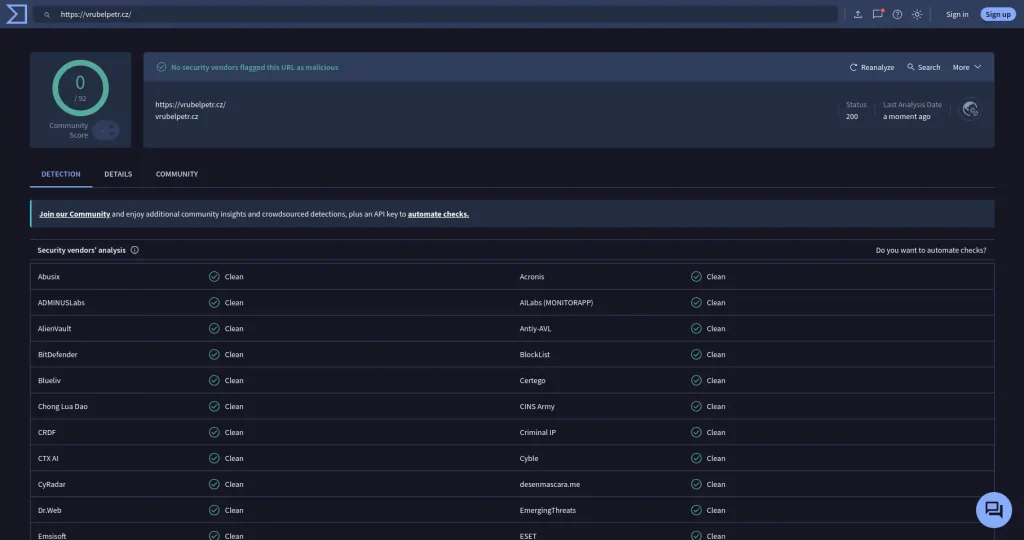The width and height of the screenshot is (1024, 540).
Task: Click the Search magnifier icon in header
Action: coord(910,67)
